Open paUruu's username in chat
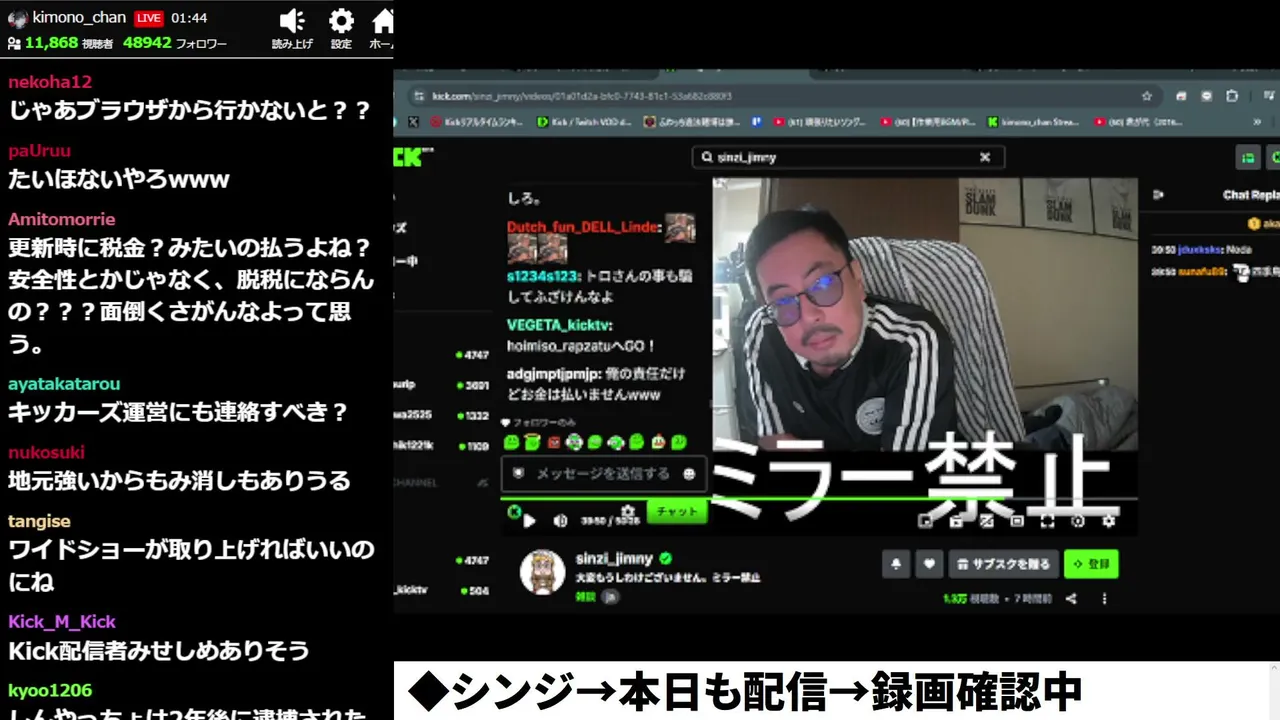The image size is (1280, 720). point(40,151)
